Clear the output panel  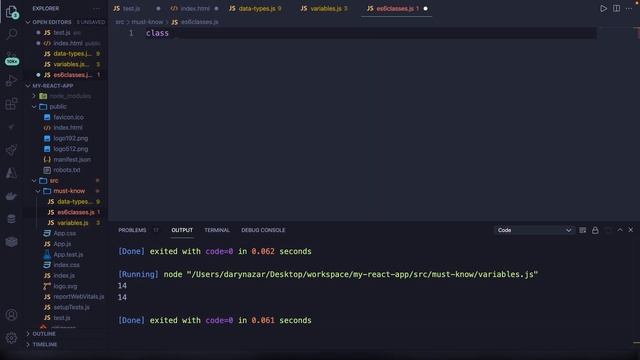582,230
